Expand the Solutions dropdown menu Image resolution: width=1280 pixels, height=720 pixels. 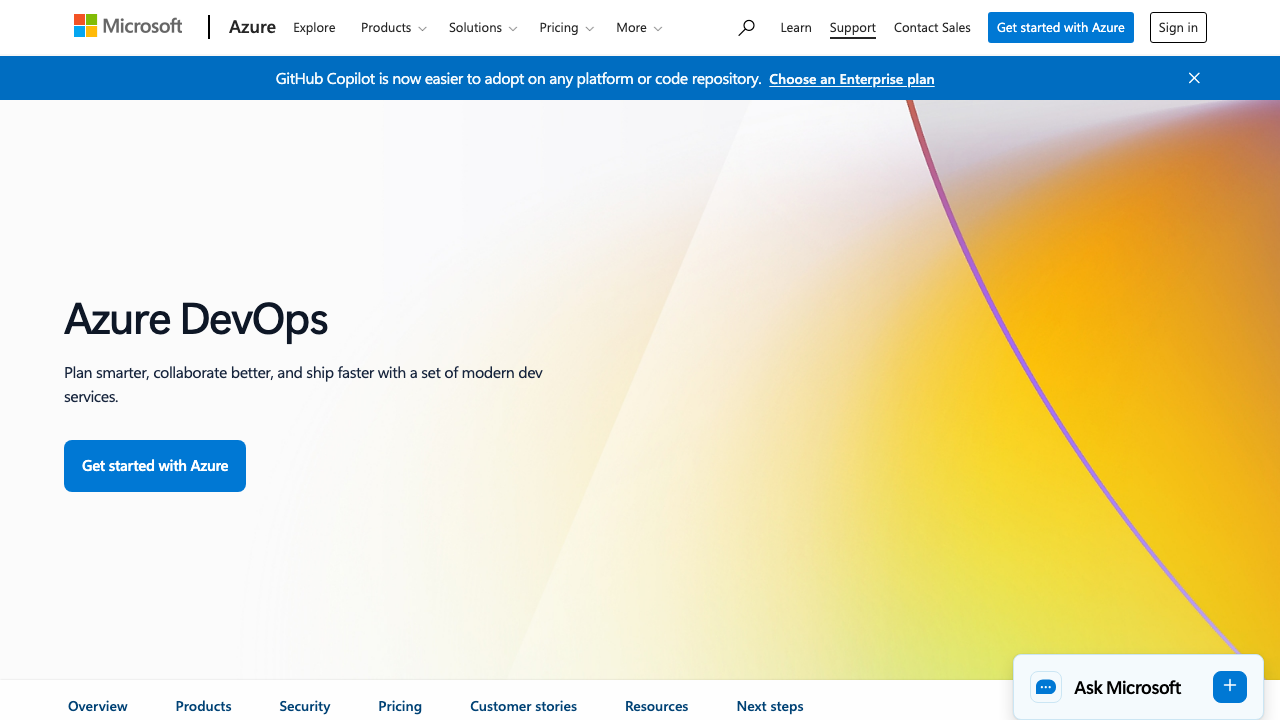click(x=483, y=28)
